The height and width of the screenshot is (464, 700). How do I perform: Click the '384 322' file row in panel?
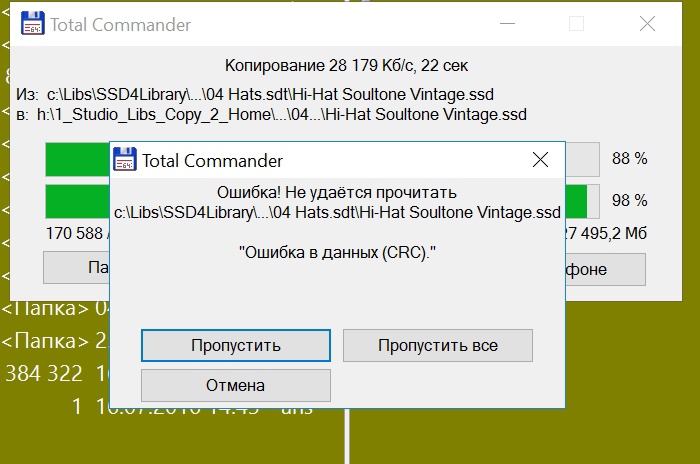pyautogui.click(x=56, y=374)
